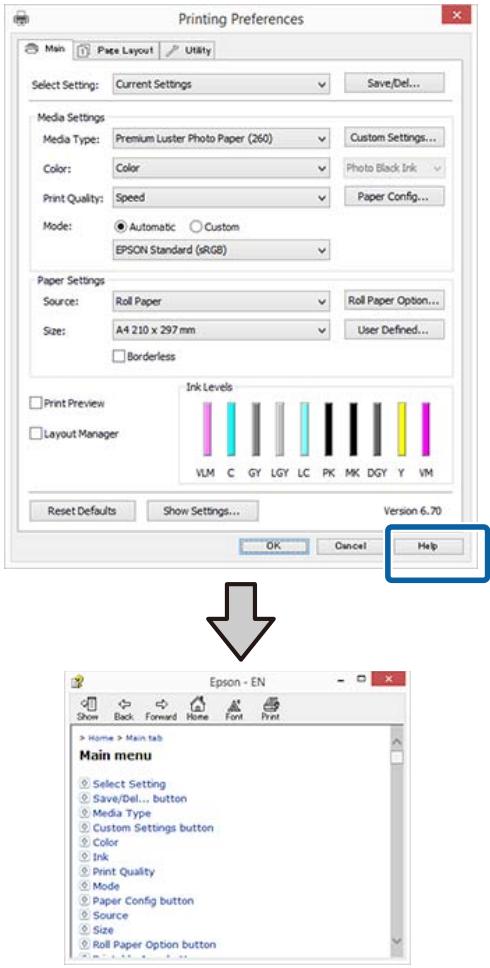Click the help window scrollbar up arrow
490x968 pixels.
point(397,740)
